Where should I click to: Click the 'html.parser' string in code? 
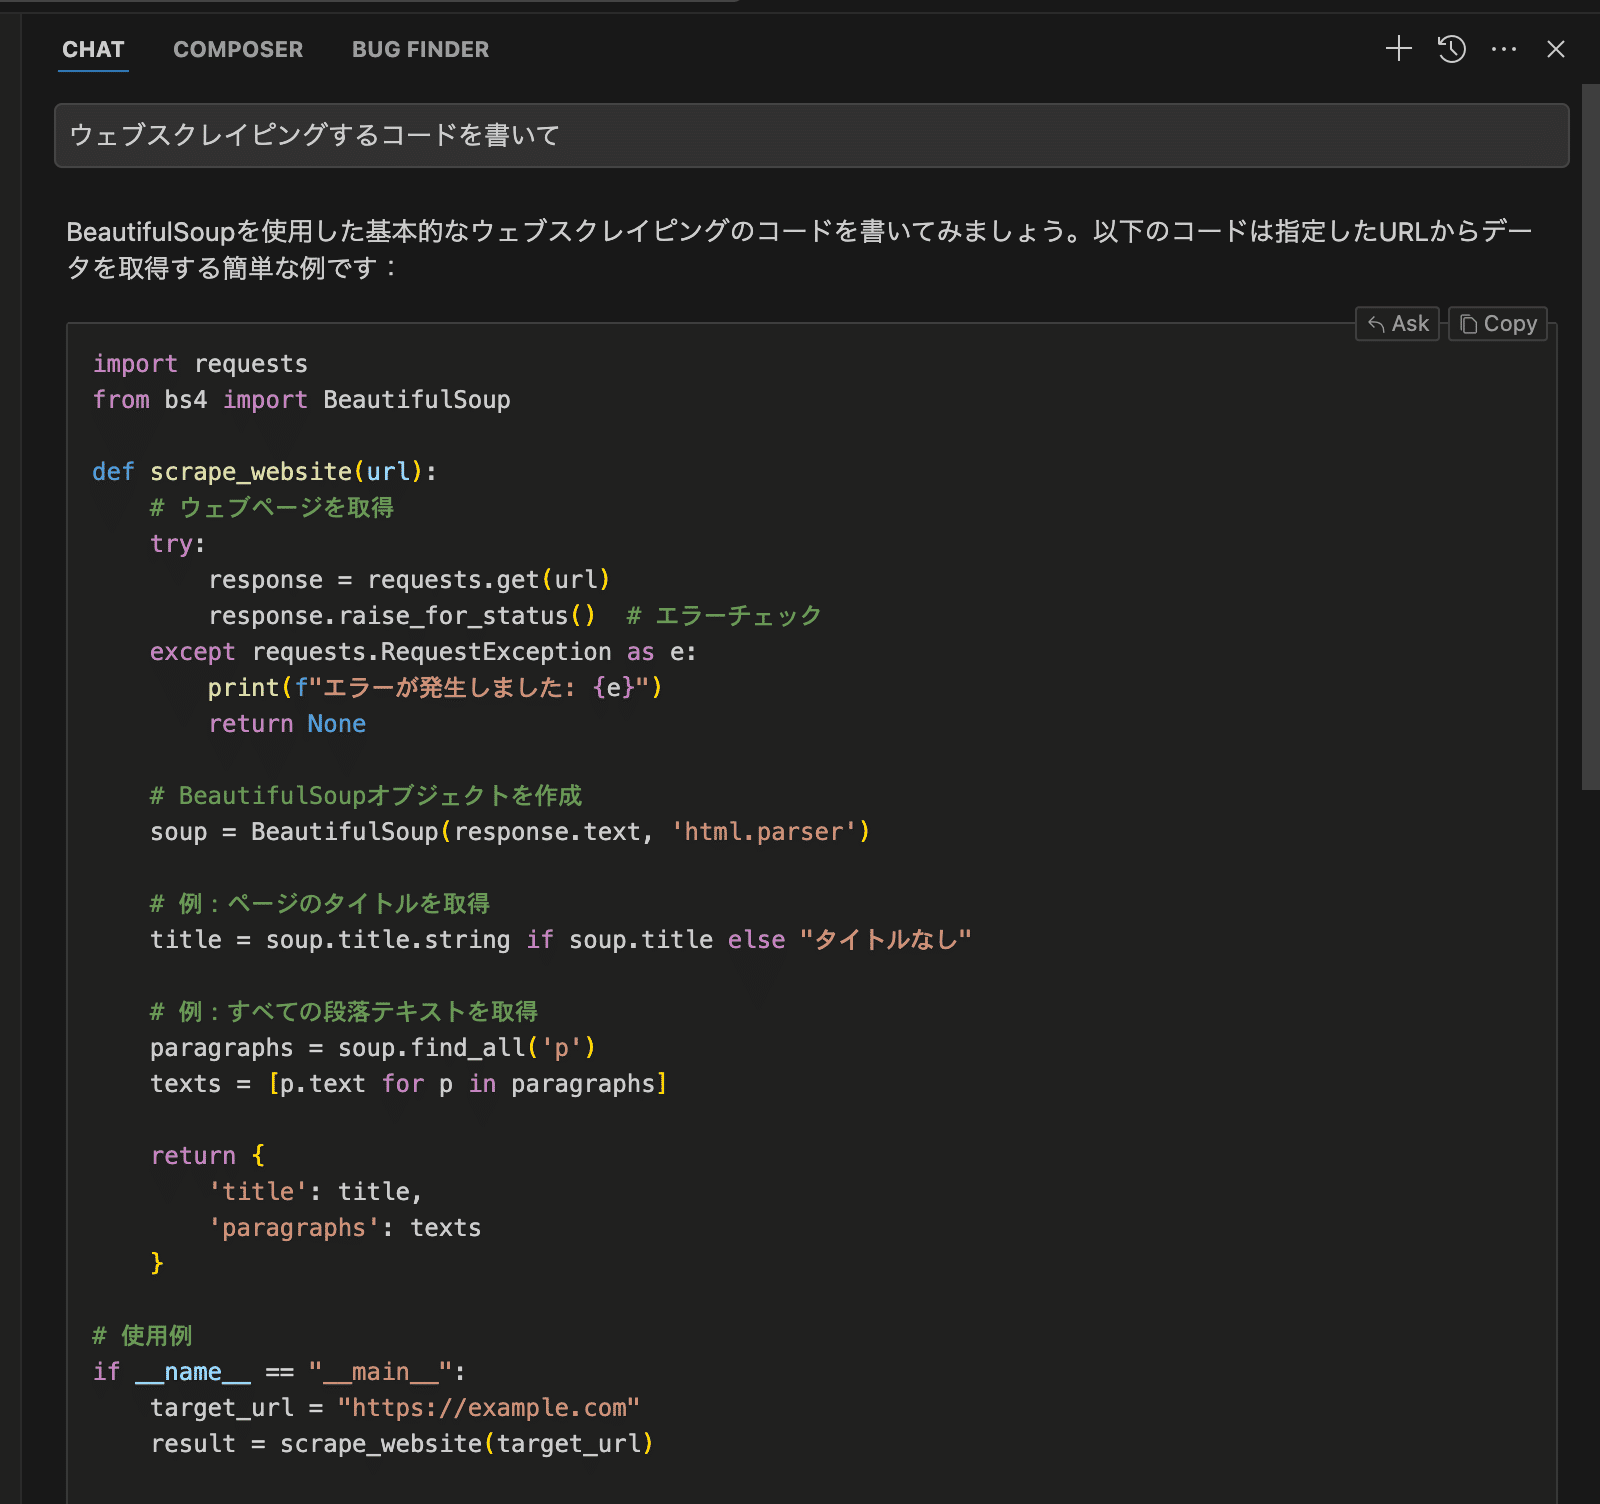click(x=763, y=832)
